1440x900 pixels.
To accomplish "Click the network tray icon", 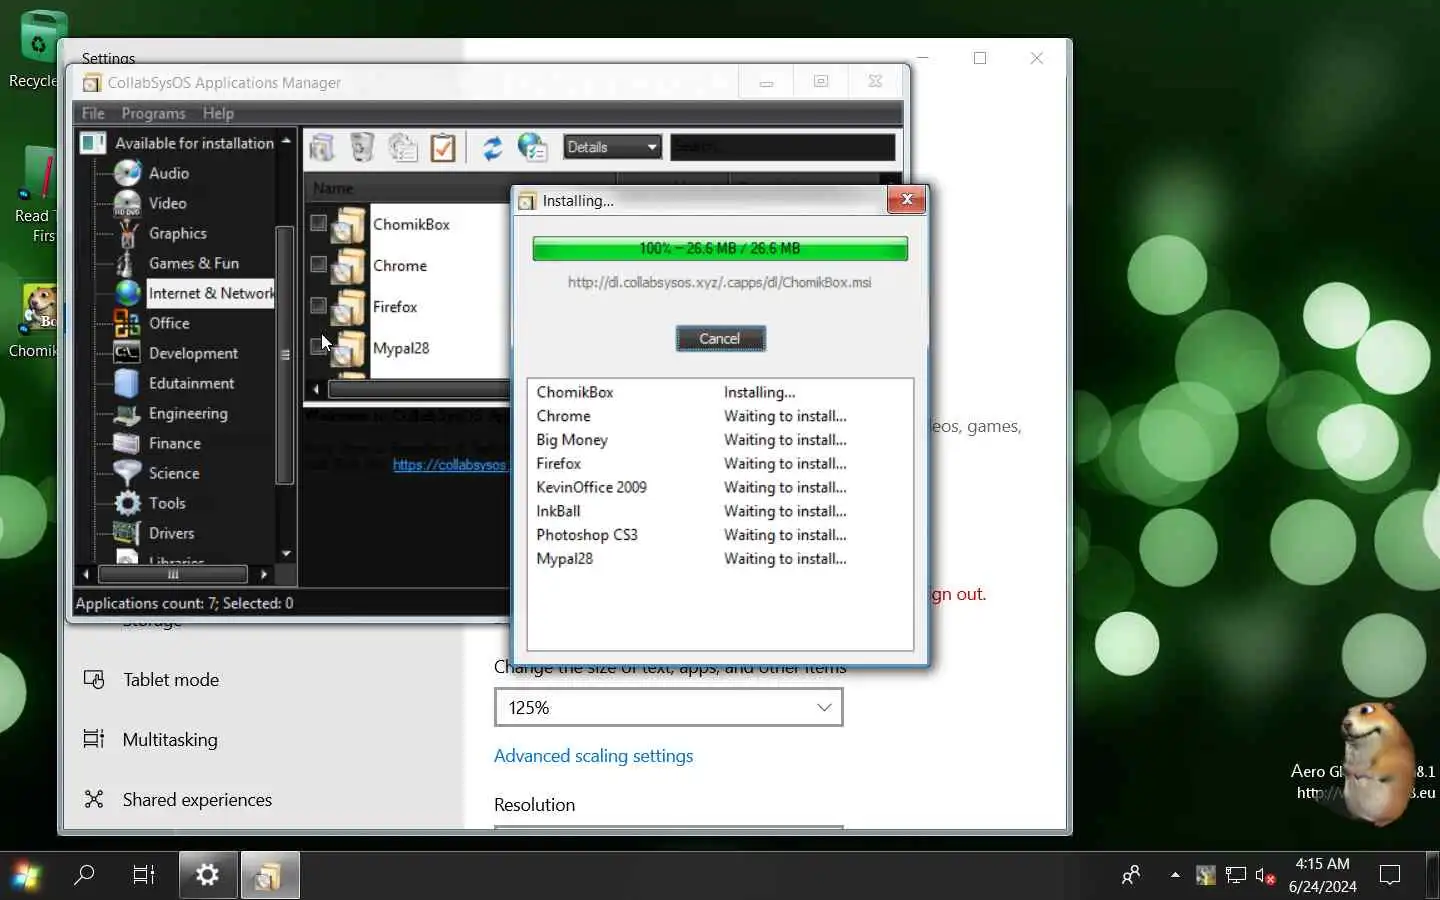I will coord(1236,876).
